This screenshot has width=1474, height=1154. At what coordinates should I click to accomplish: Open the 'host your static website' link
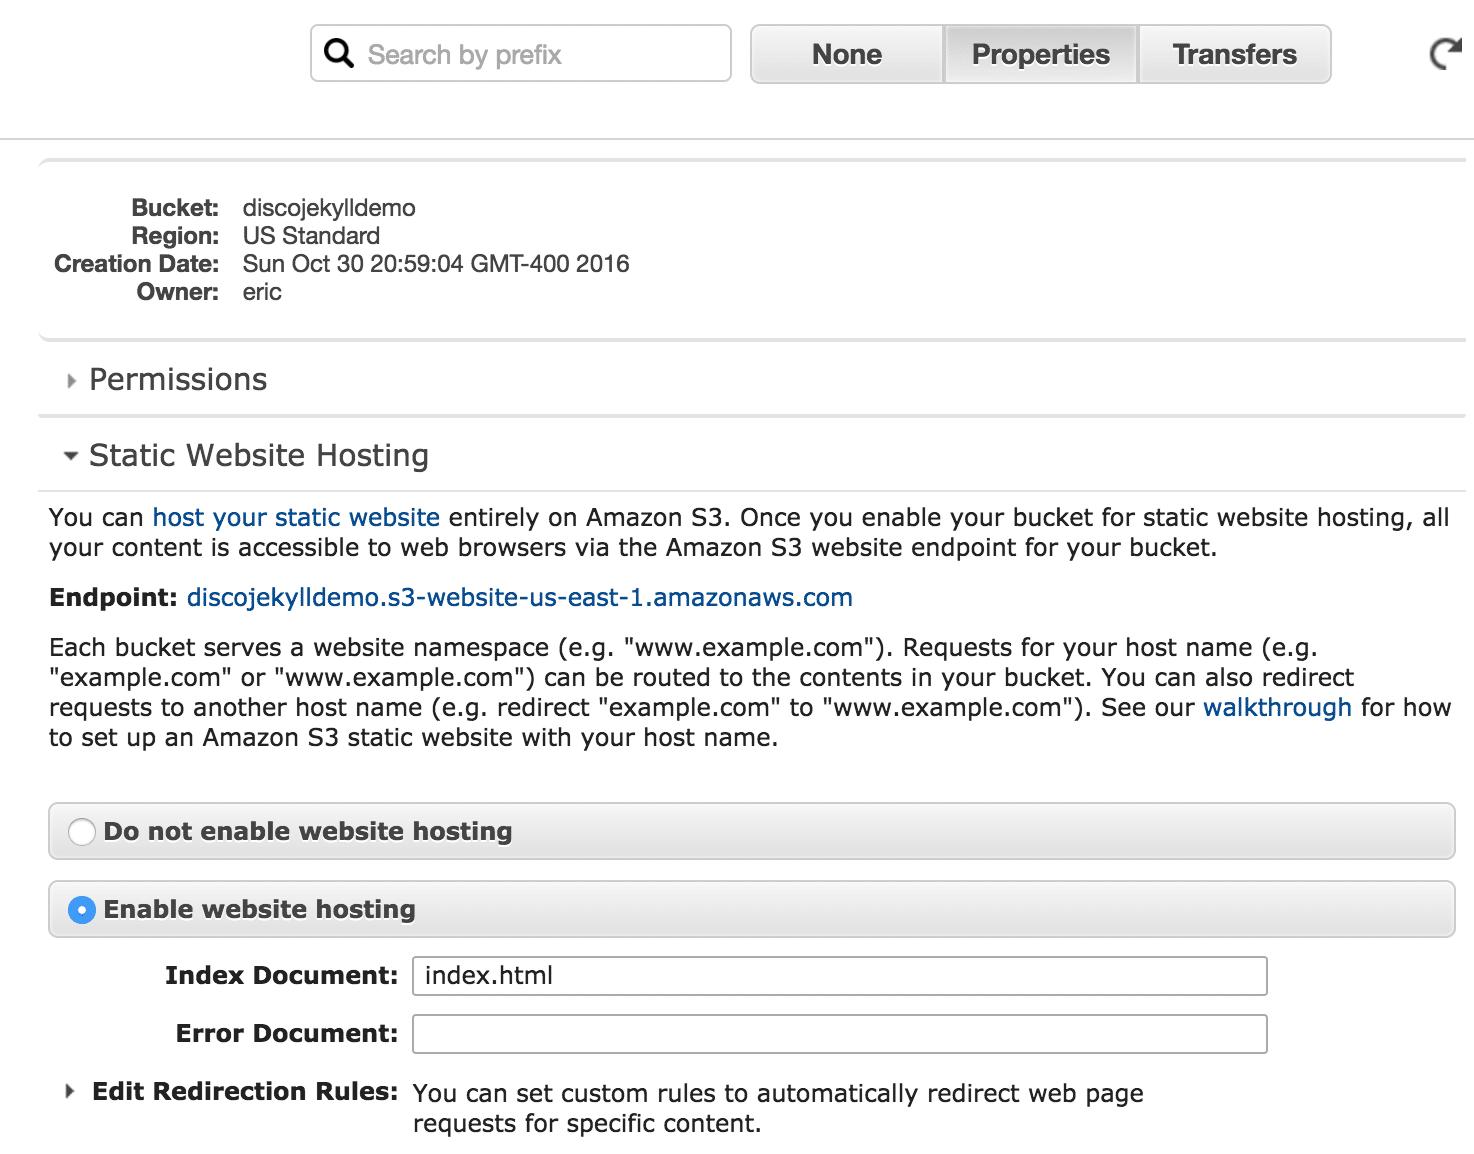point(296,517)
